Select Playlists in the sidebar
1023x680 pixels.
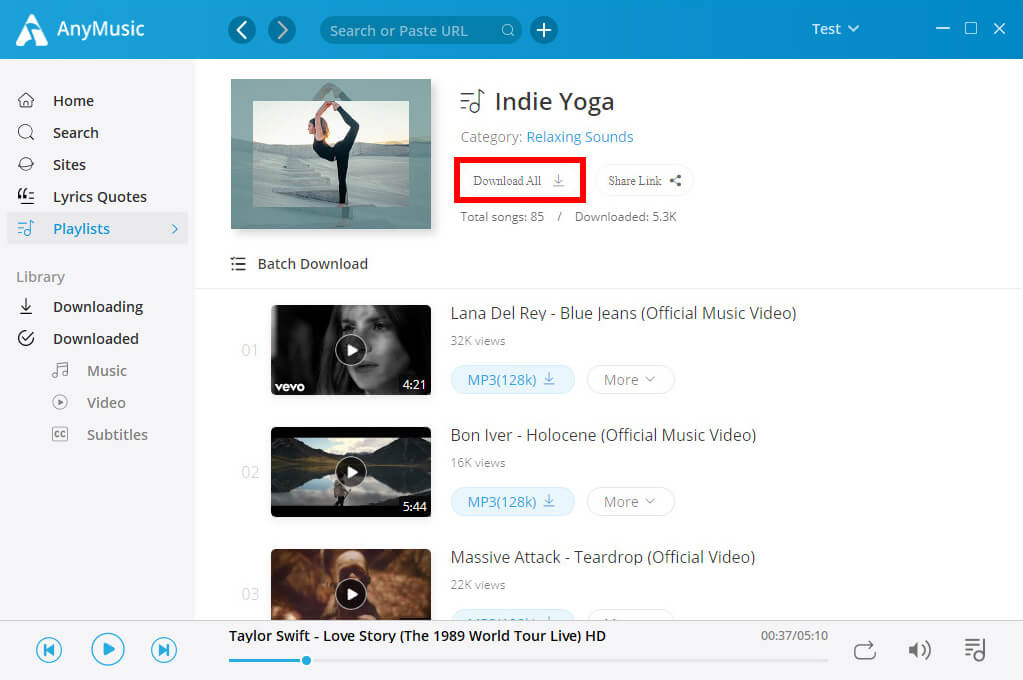(x=97, y=228)
